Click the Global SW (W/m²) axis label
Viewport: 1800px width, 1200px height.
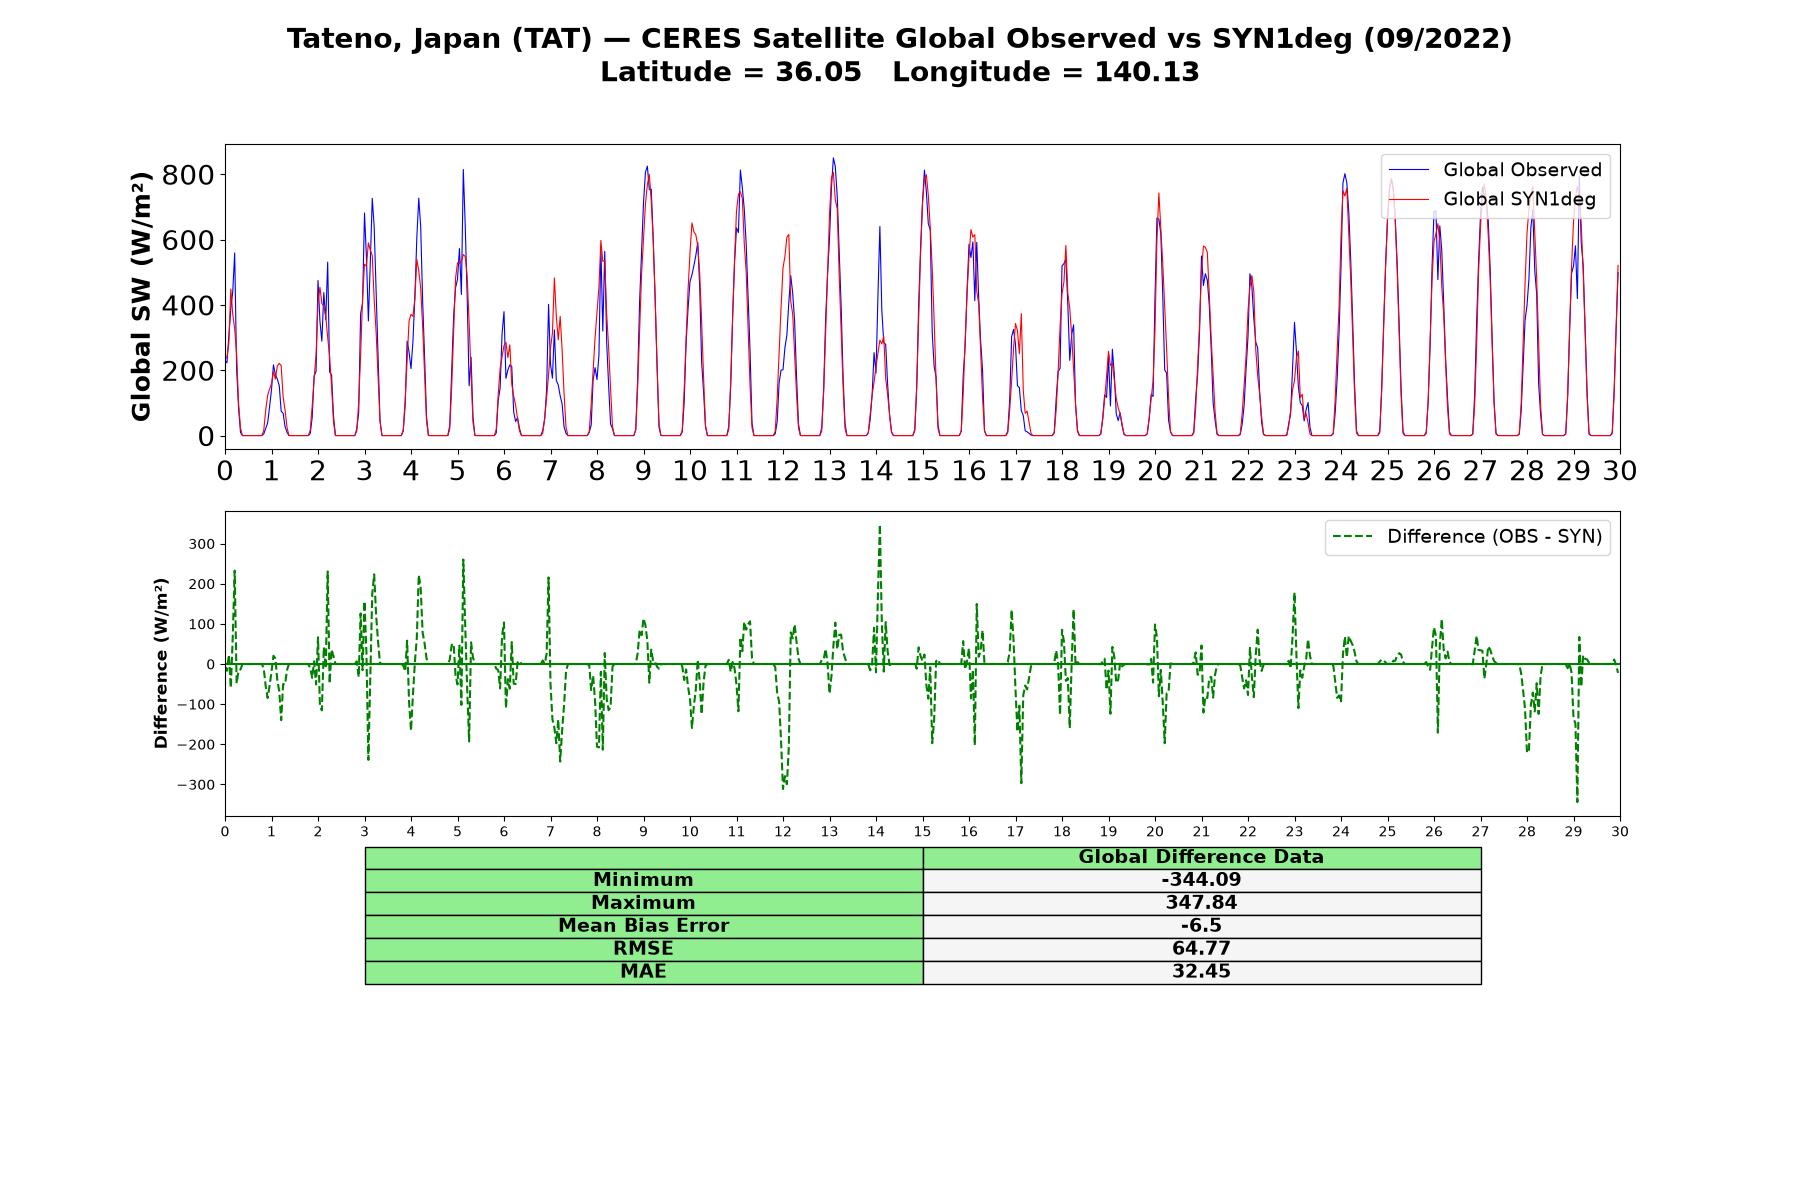coord(142,297)
